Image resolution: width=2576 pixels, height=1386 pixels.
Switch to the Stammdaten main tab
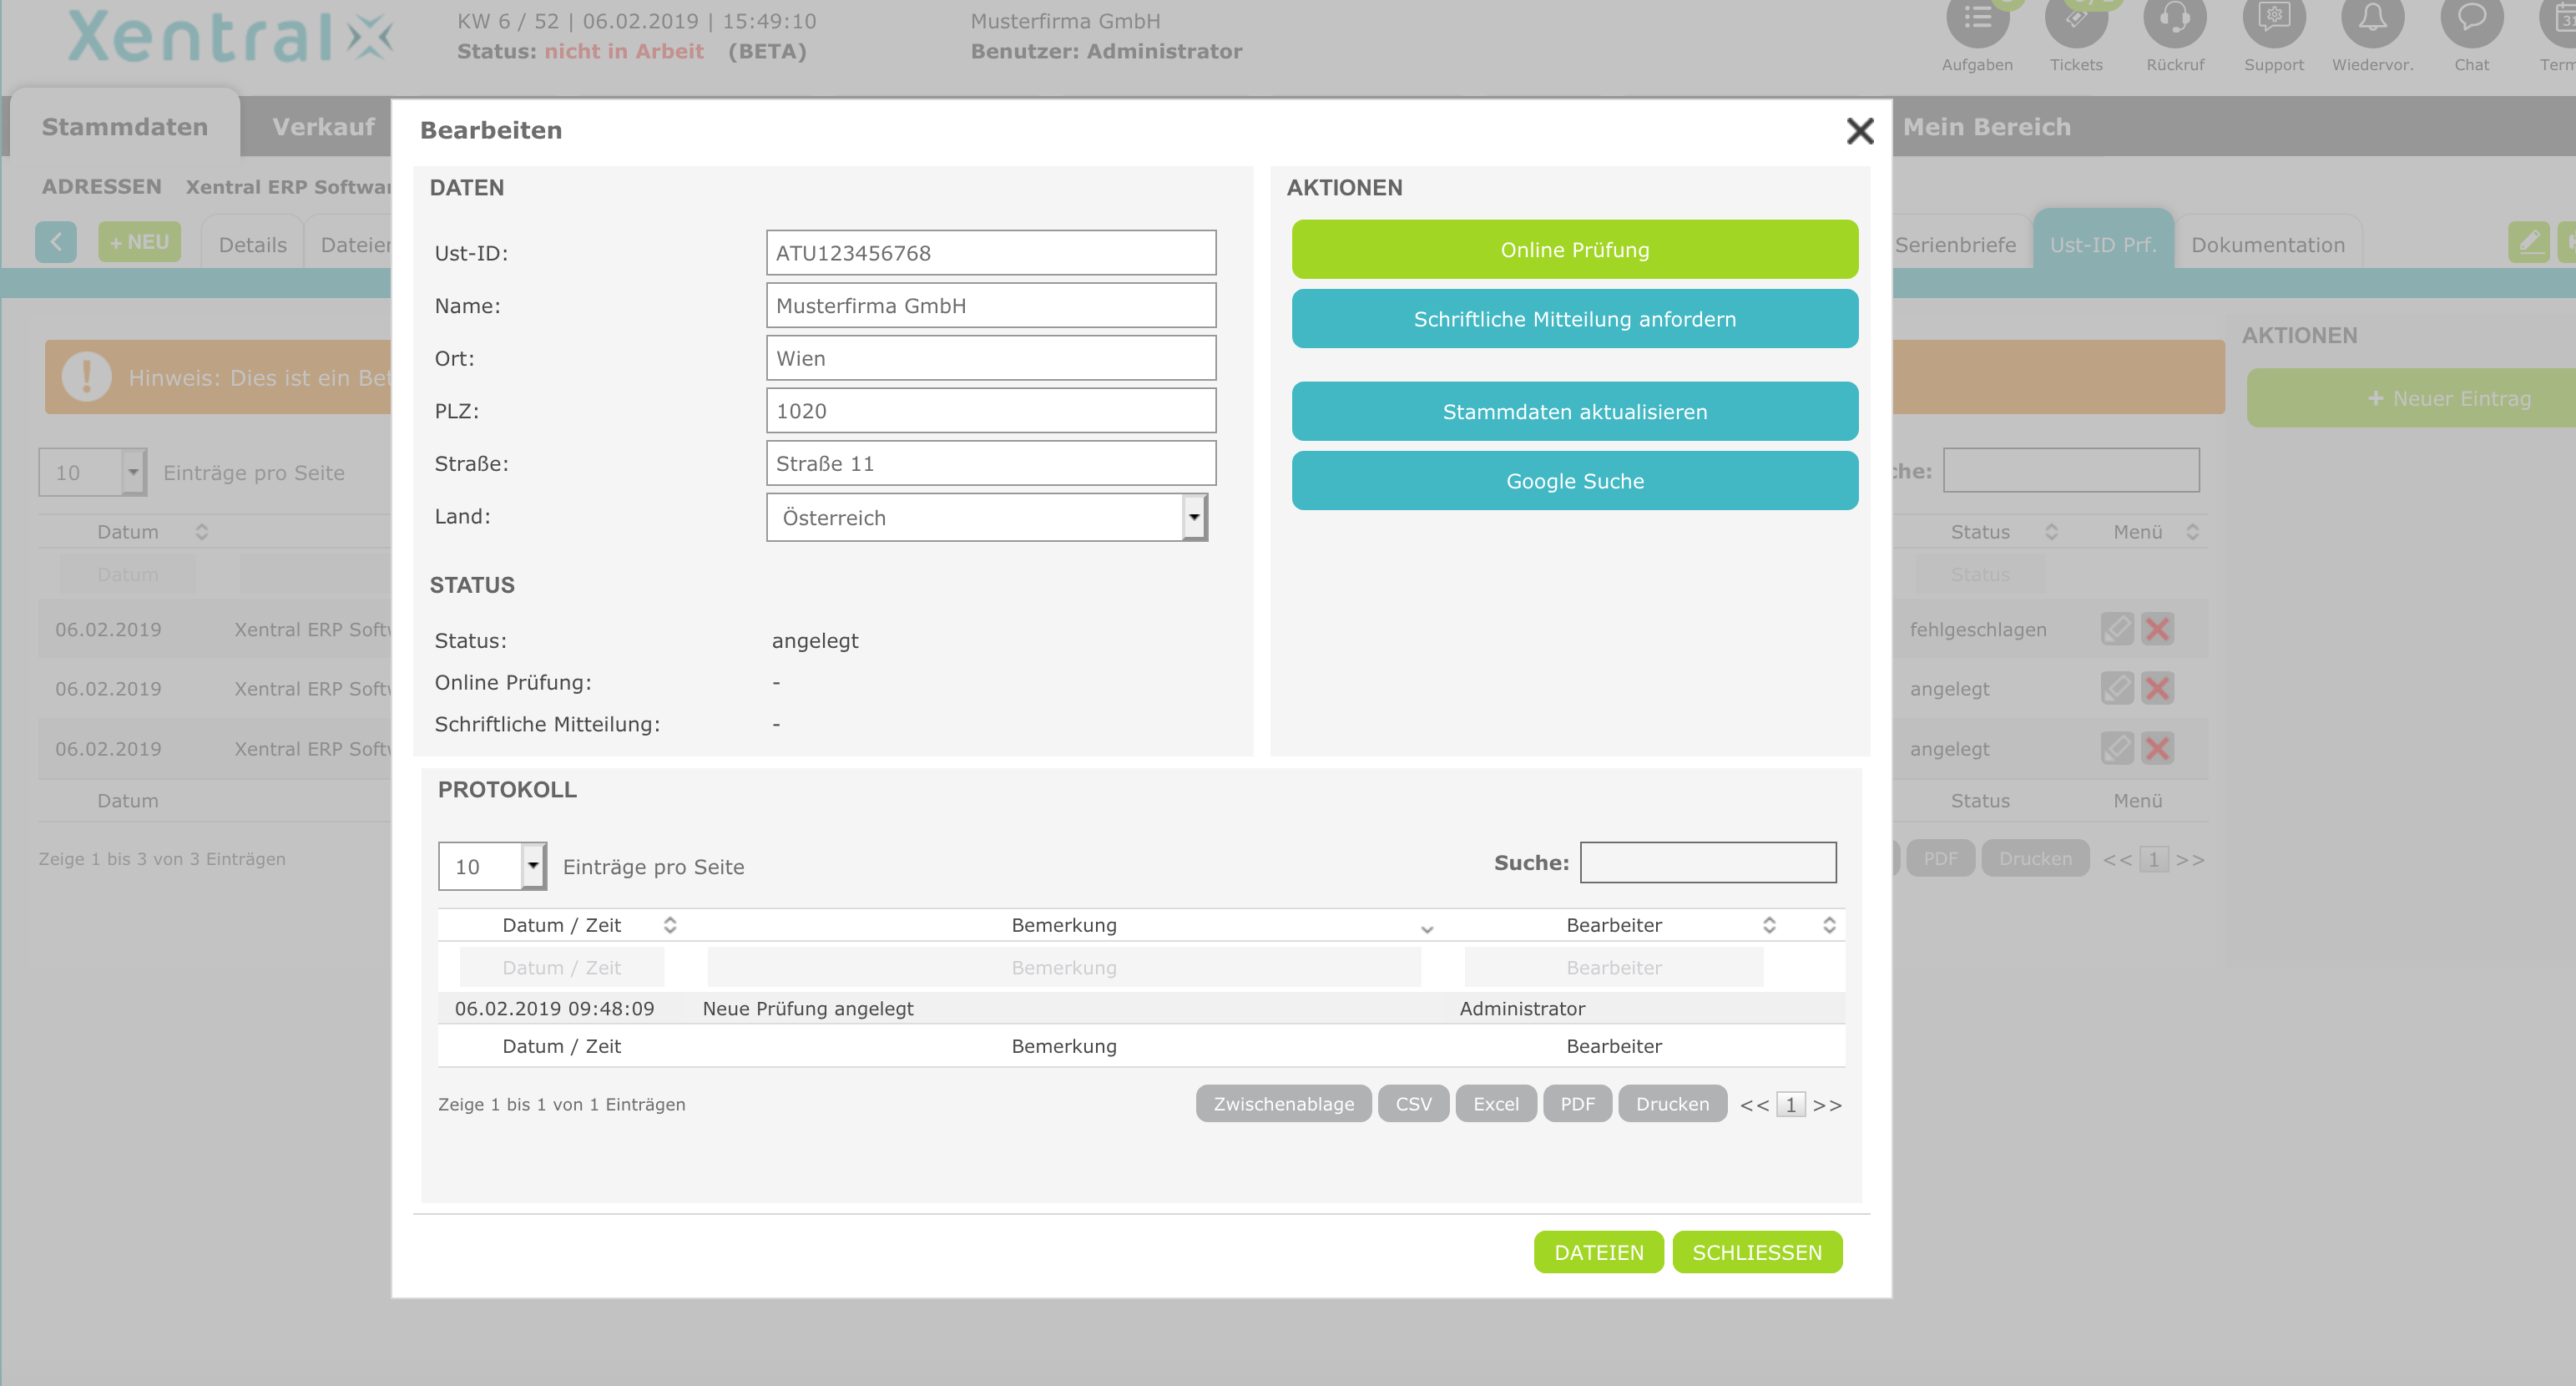pyautogui.click(x=125, y=127)
